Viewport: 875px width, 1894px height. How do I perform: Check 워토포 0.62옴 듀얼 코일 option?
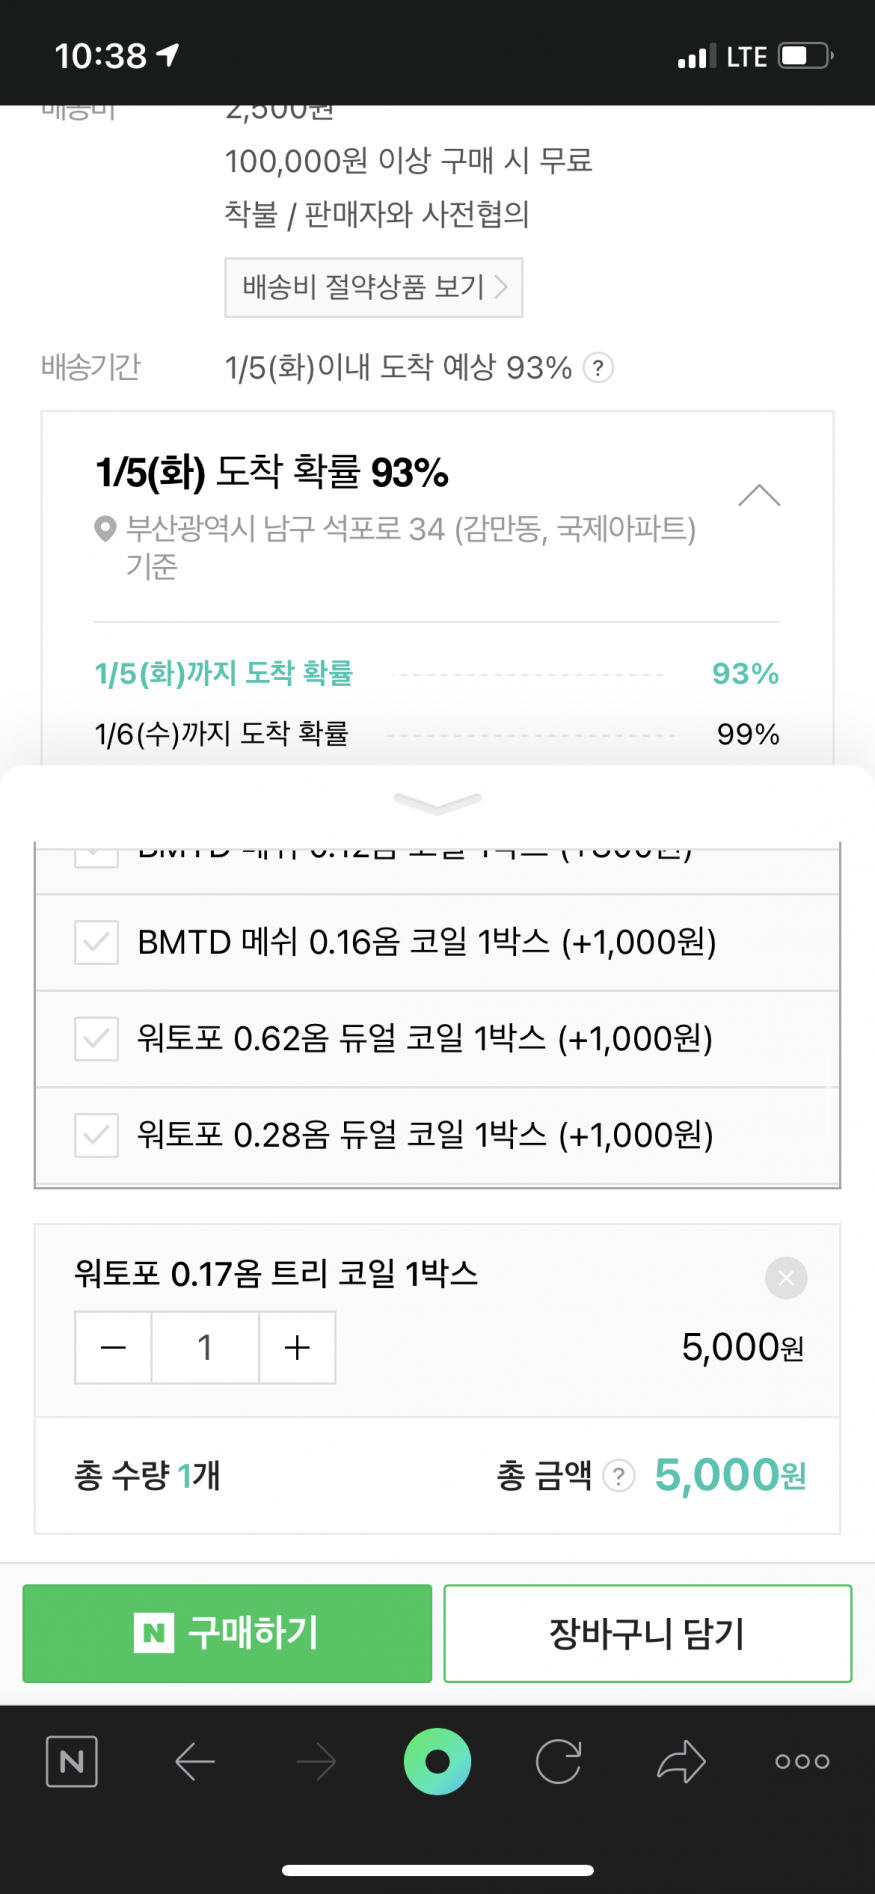pyautogui.click(x=97, y=1039)
